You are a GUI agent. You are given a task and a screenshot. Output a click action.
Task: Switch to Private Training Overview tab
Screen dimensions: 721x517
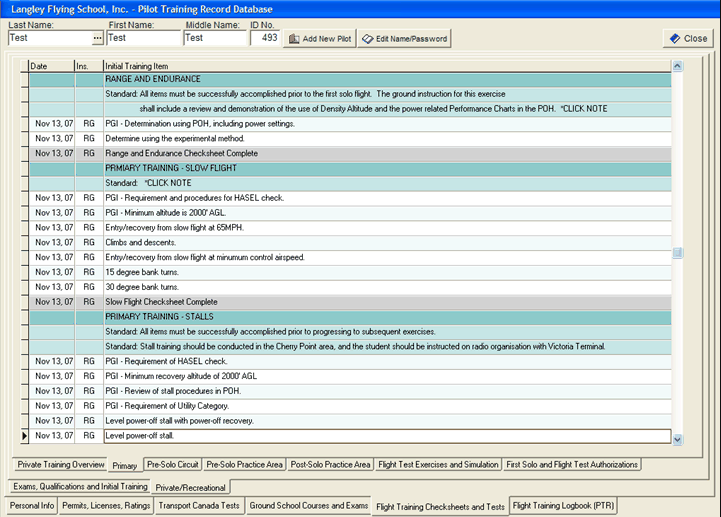[61, 465]
